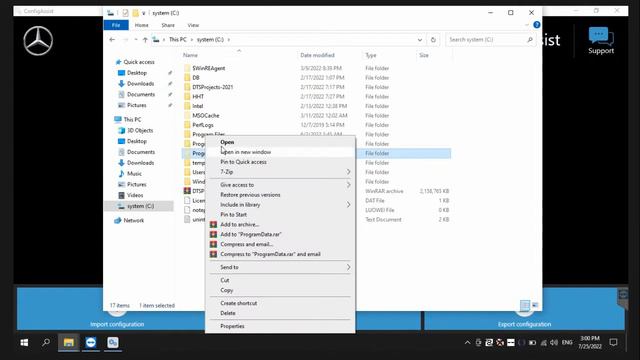Open the File ribbon tab
This screenshot has height=360, width=640.
(x=116, y=25)
